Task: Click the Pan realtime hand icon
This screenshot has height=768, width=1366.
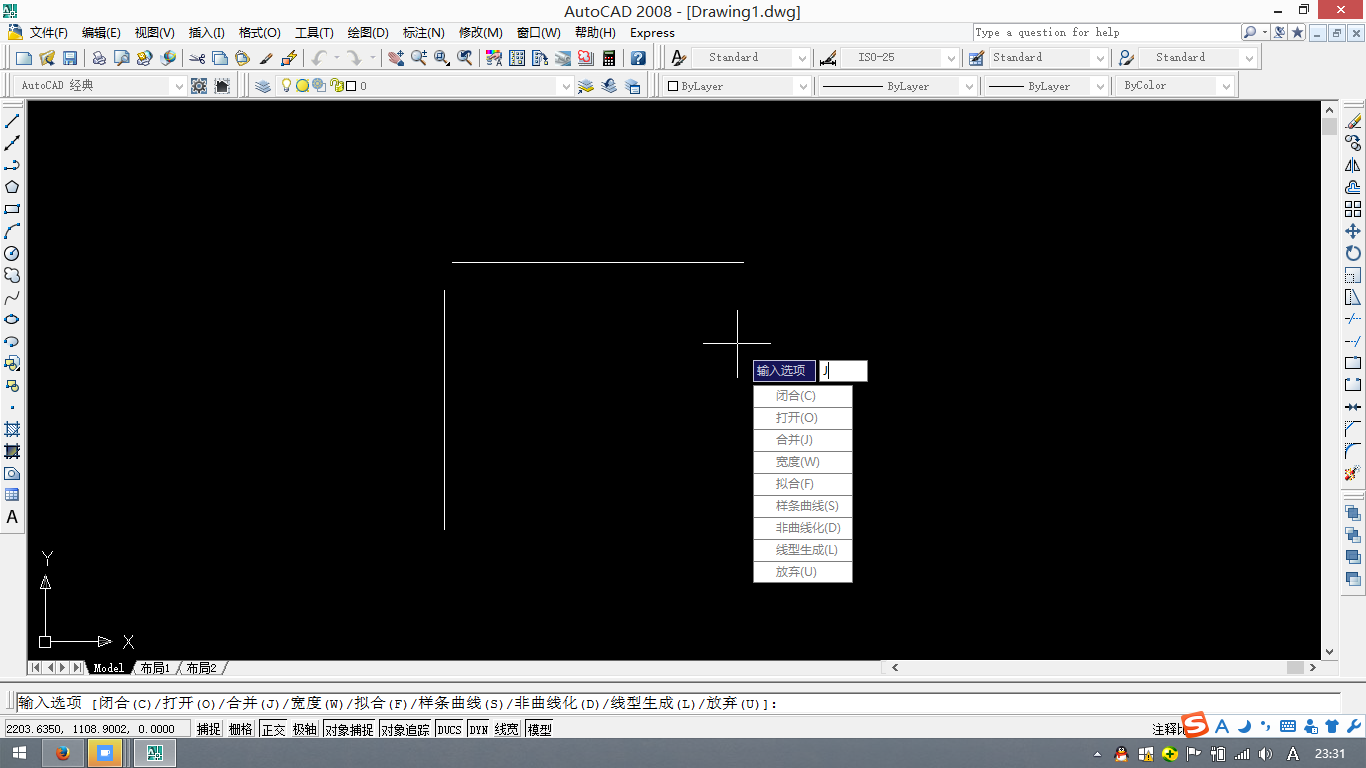Action: [396, 58]
